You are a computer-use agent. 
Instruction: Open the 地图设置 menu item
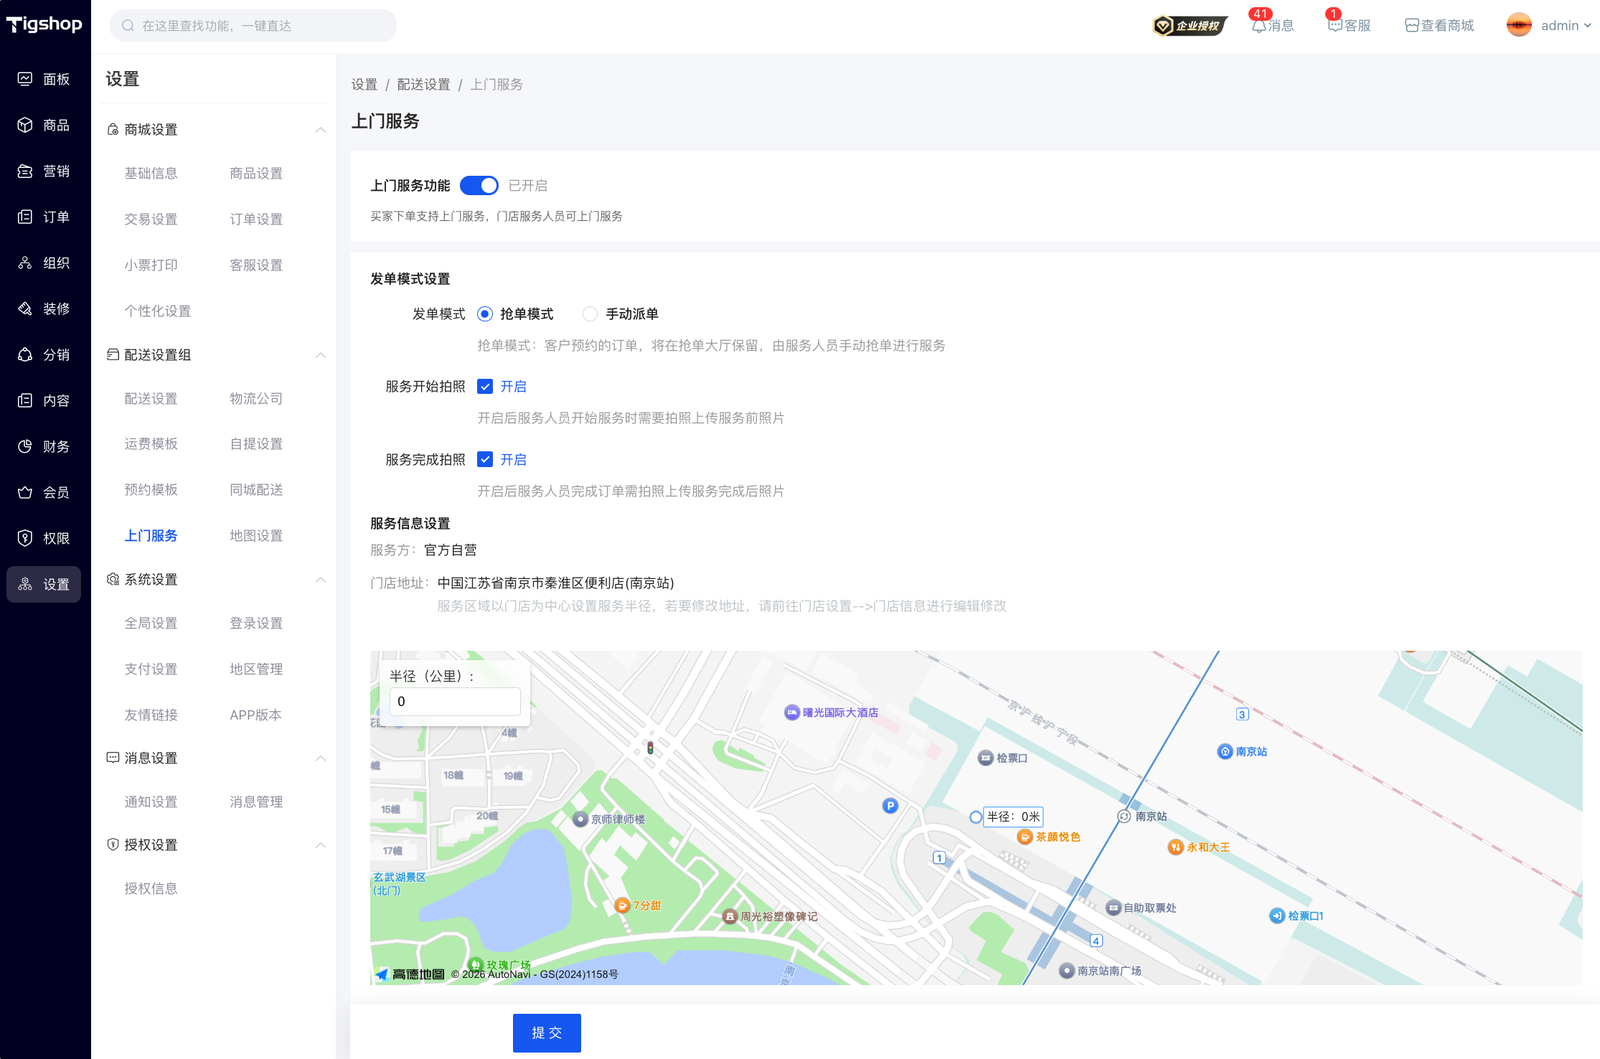[x=256, y=536]
